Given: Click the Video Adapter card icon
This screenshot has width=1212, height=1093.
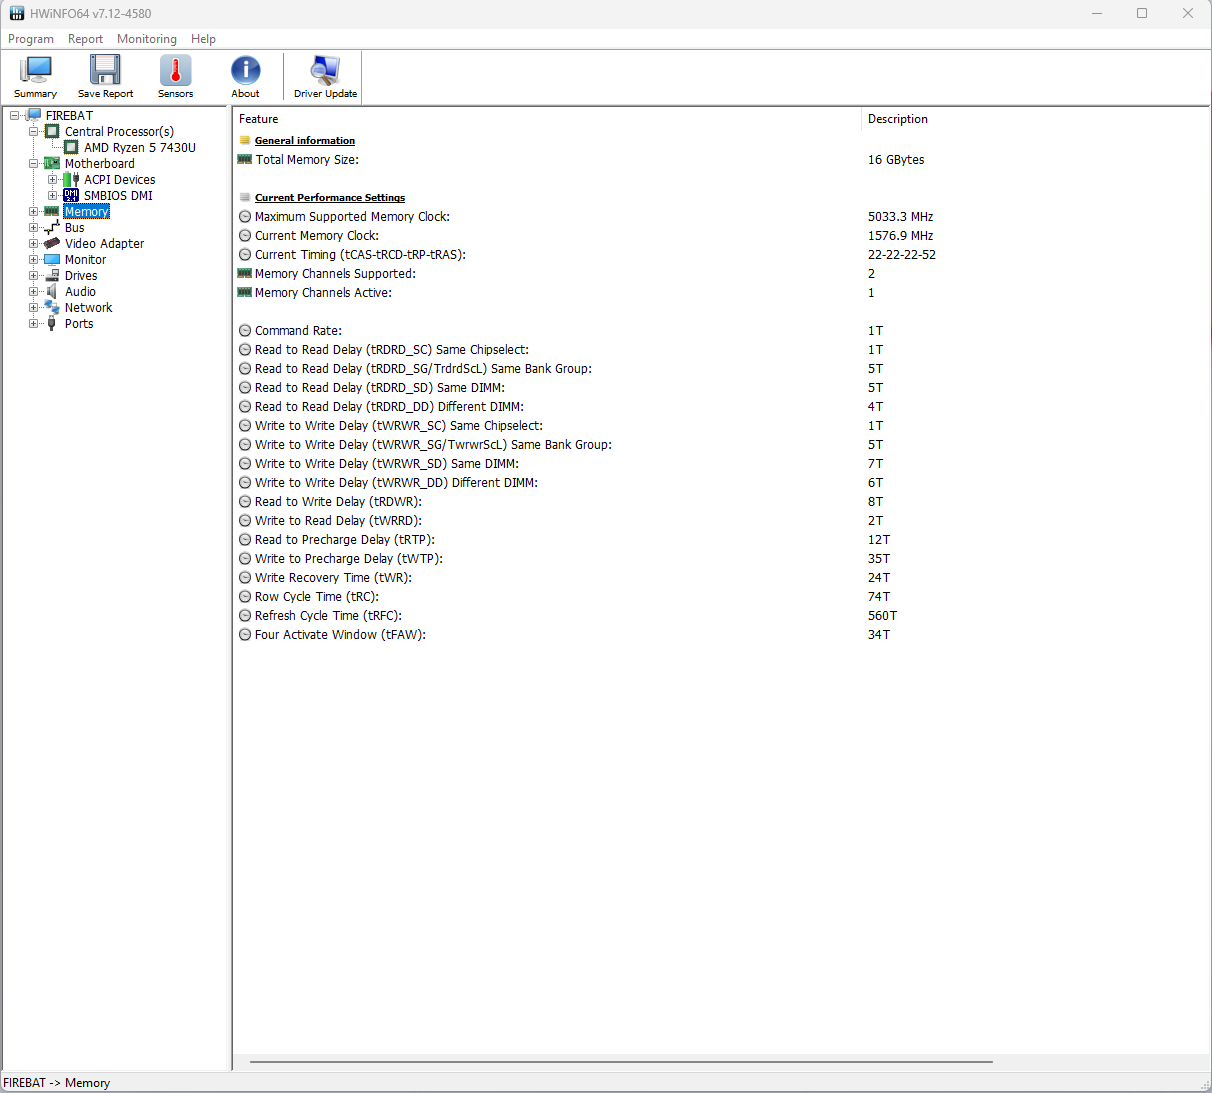Looking at the screenshot, I should pyautogui.click(x=52, y=243).
